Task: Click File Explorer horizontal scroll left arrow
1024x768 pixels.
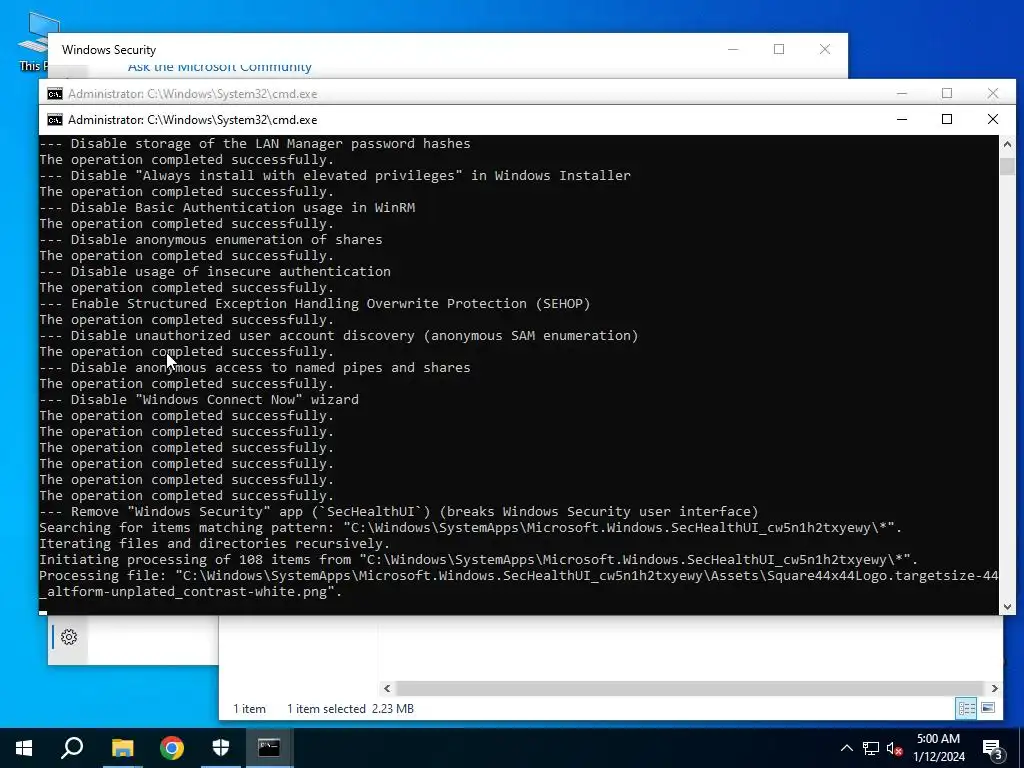Action: click(x=387, y=688)
